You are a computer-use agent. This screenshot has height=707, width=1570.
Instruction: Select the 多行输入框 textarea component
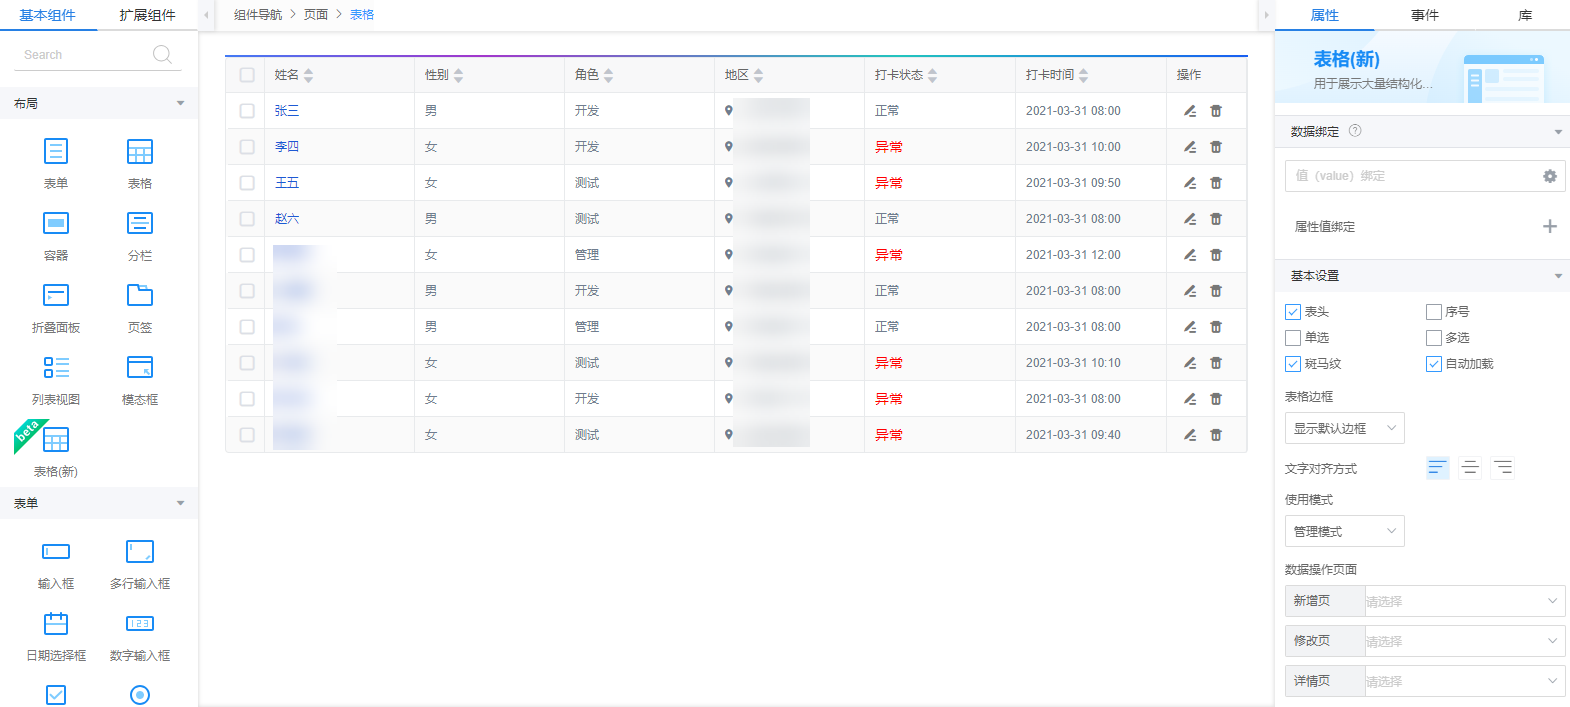coord(140,552)
